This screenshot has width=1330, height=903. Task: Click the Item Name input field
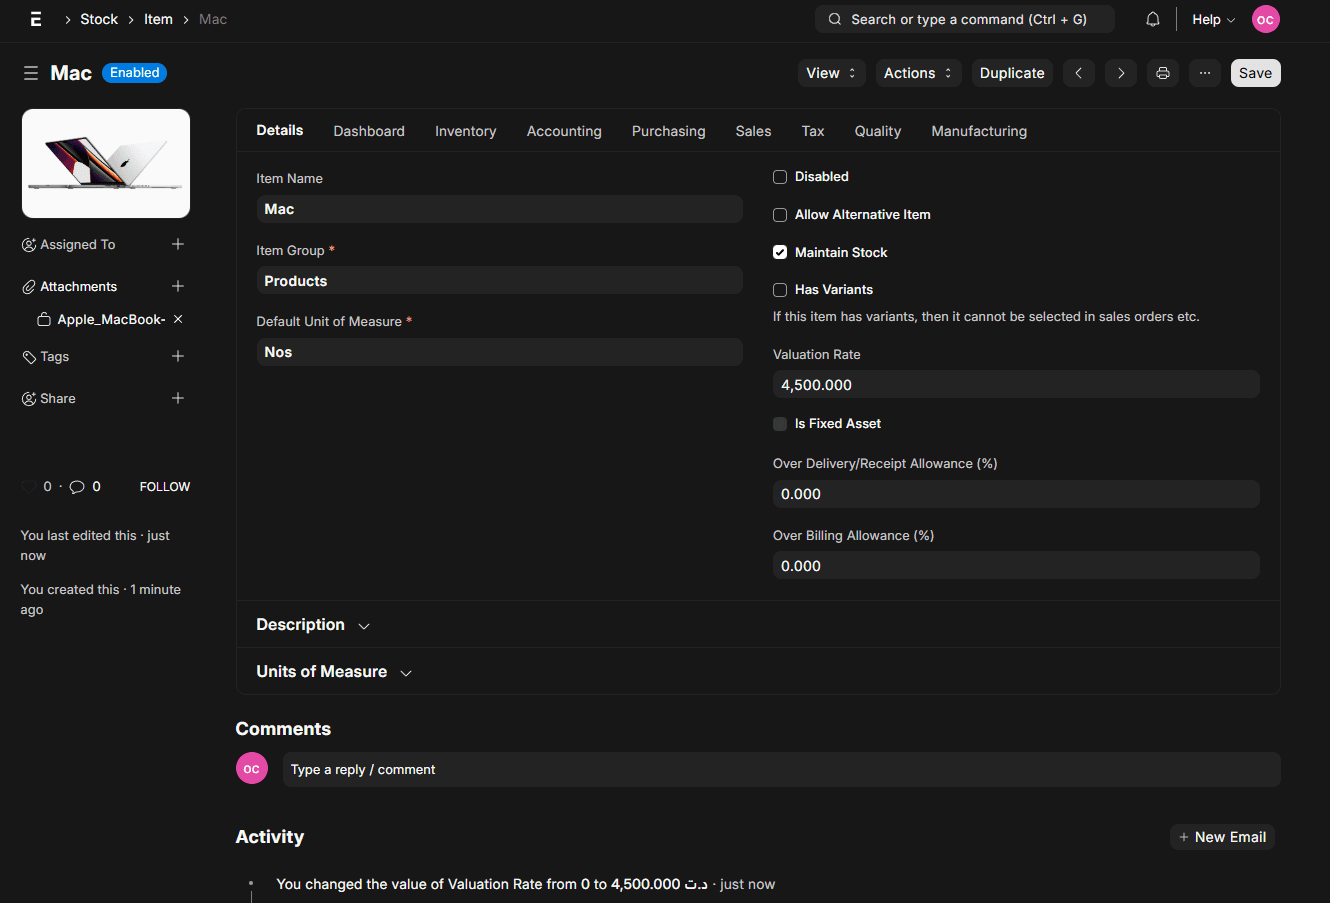[x=499, y=209]
